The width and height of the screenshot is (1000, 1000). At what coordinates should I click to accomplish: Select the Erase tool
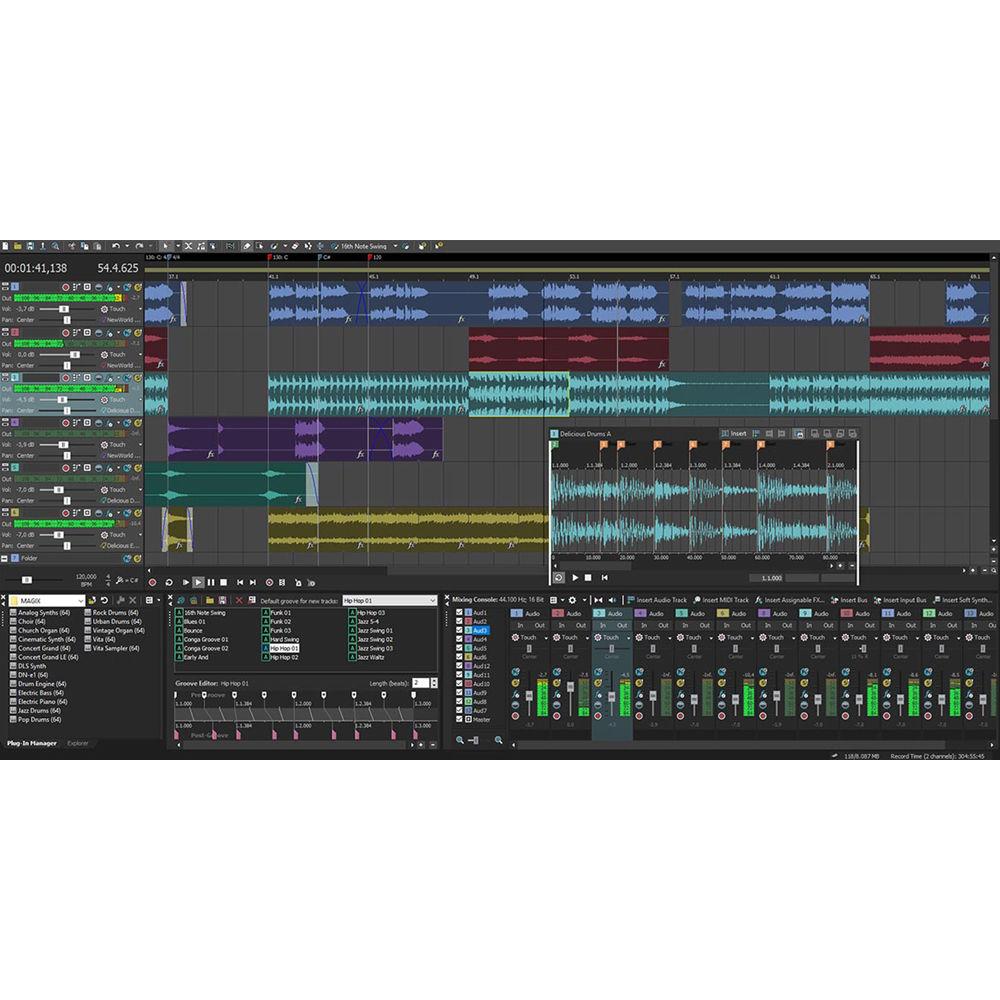click(x=247, y=245)
